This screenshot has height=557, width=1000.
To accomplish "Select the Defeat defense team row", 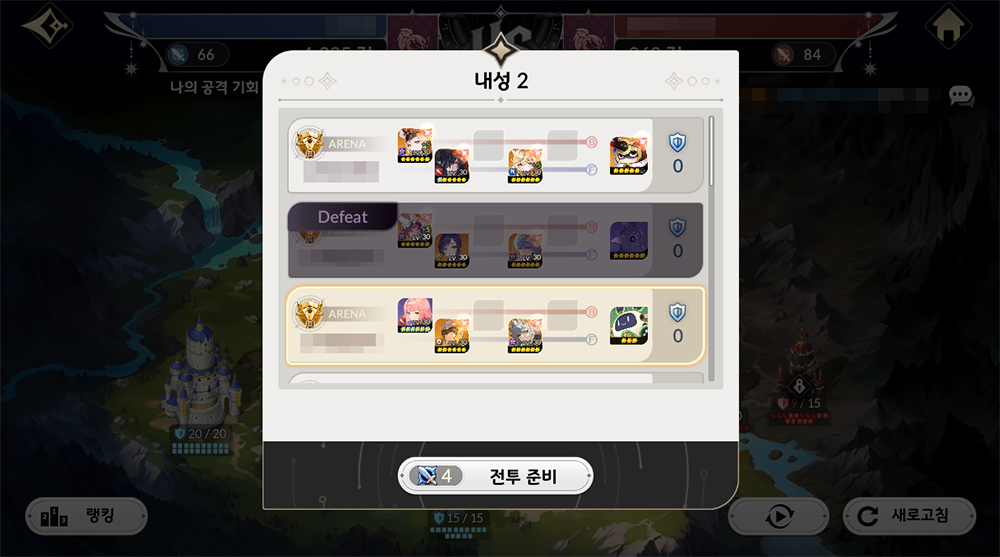I will pos(496,241).
